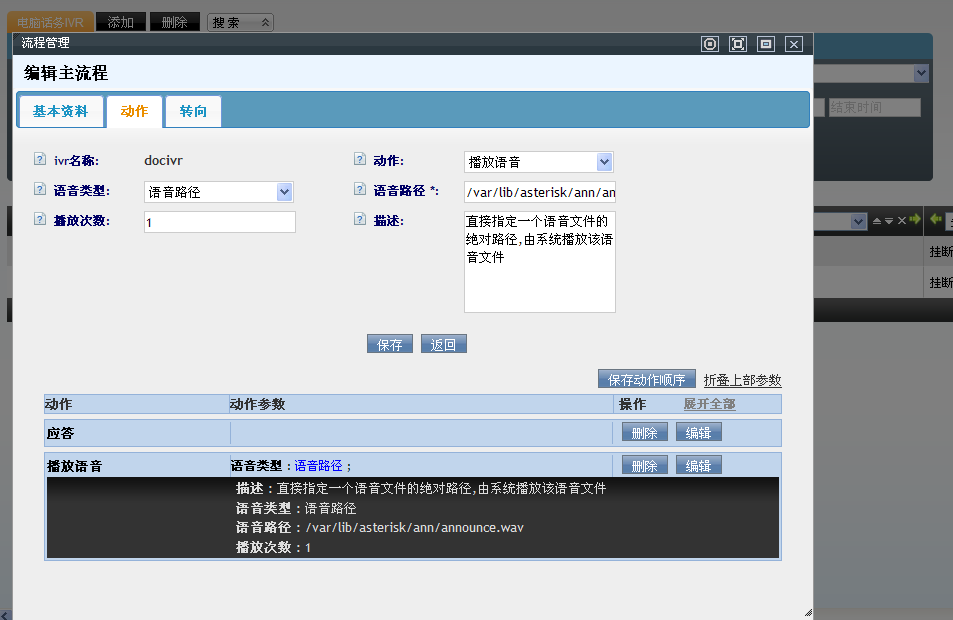Click the help icon beside ivr名称
The width and height of the screenshot is (953, 620).
(x=40, y=159)
